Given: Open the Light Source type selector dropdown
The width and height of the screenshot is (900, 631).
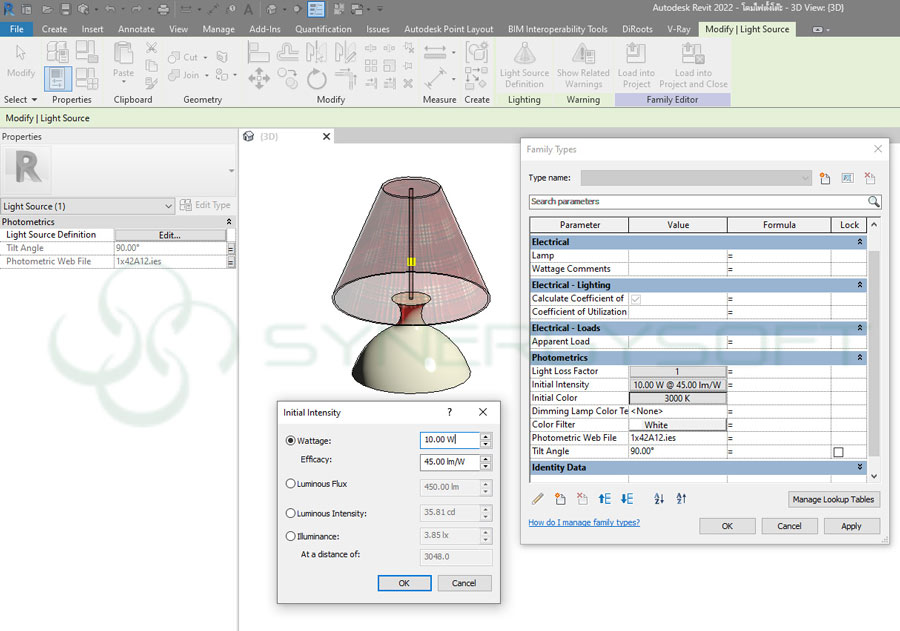Looking at the screenshot, I should [x=168, y=206].
